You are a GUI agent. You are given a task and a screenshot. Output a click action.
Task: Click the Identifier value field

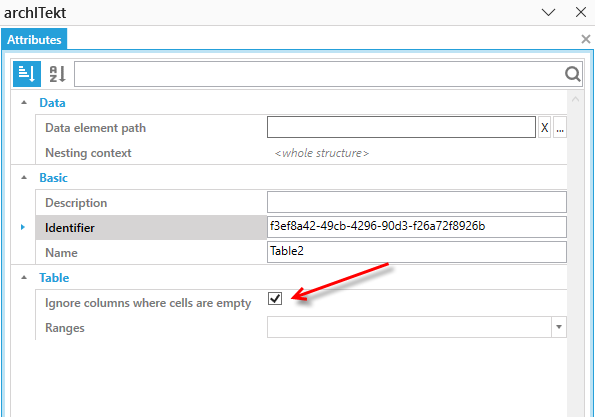point(417,227)
